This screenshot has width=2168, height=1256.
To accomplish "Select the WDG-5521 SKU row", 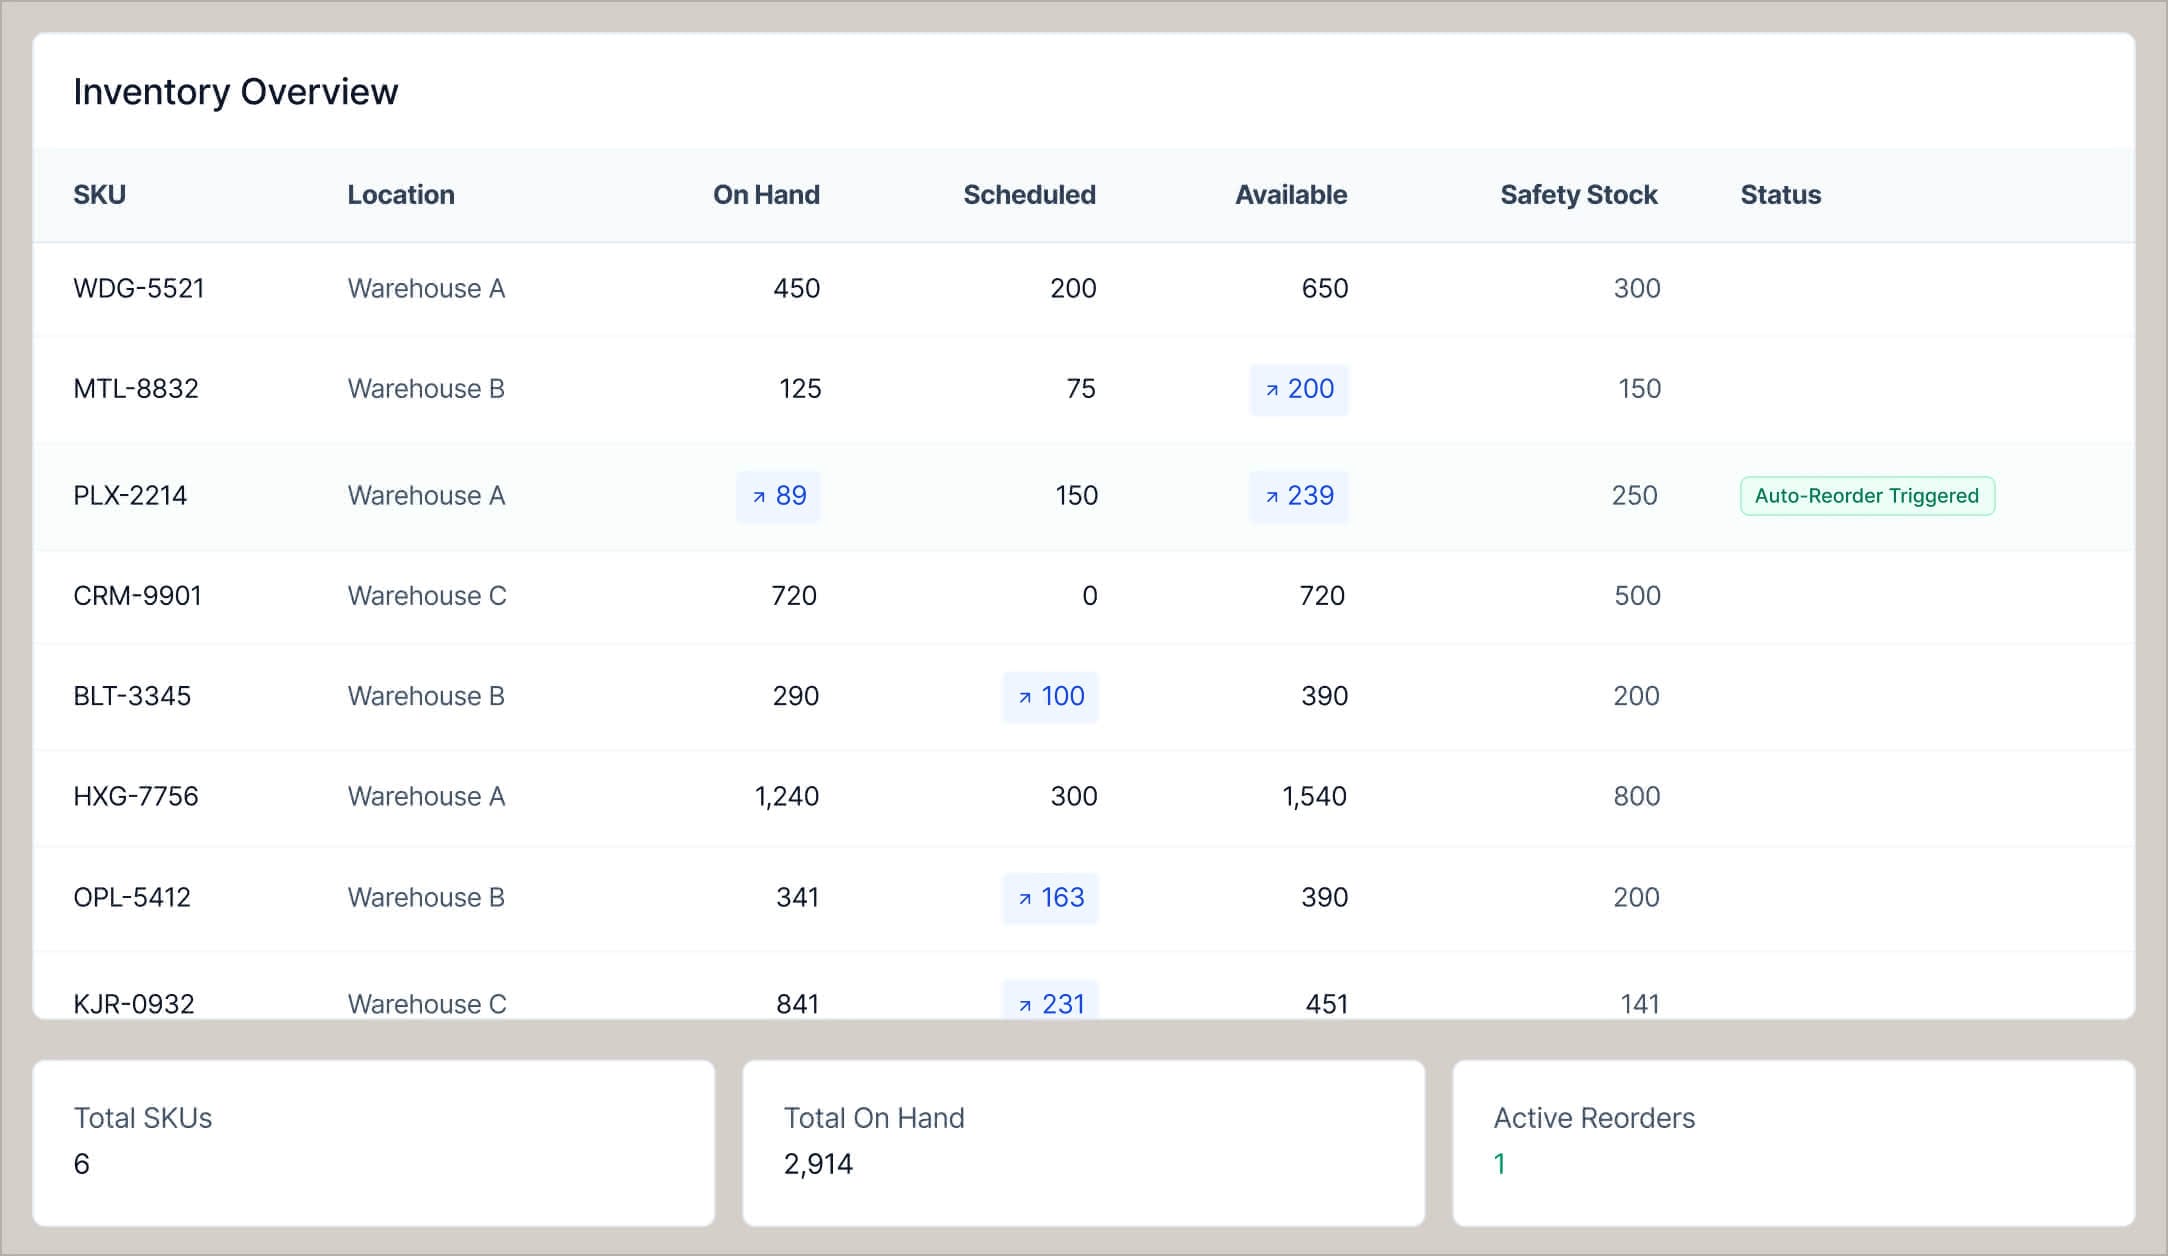I will [x=139, y=289].
